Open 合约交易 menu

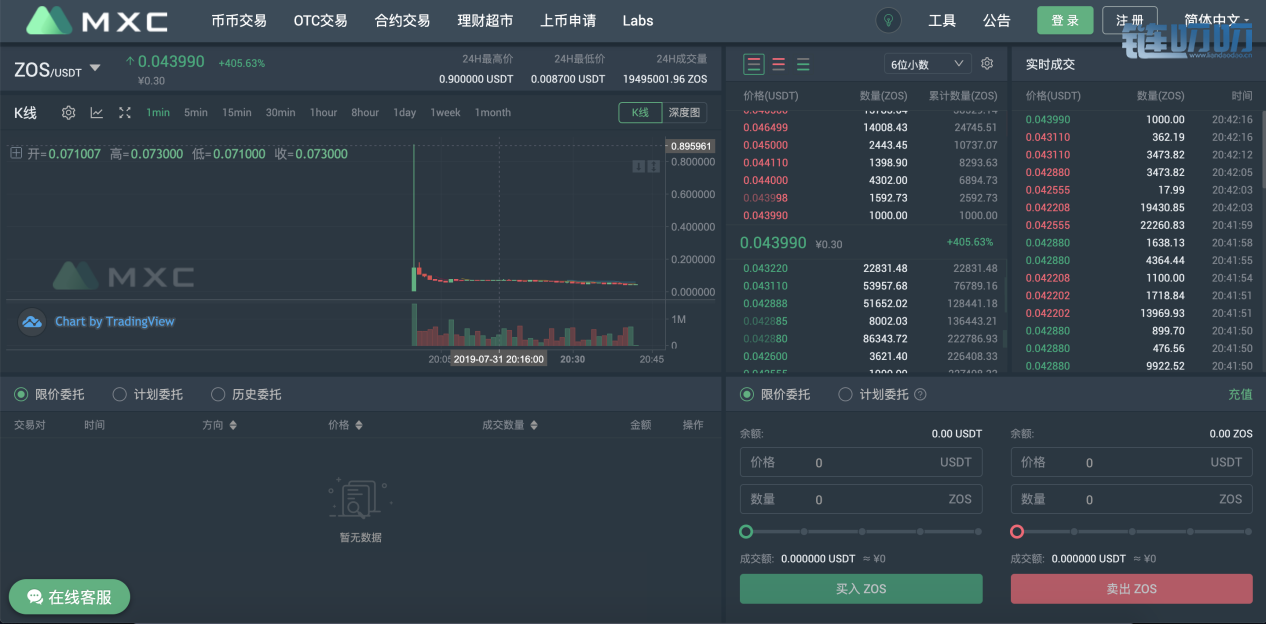(402, 20)
